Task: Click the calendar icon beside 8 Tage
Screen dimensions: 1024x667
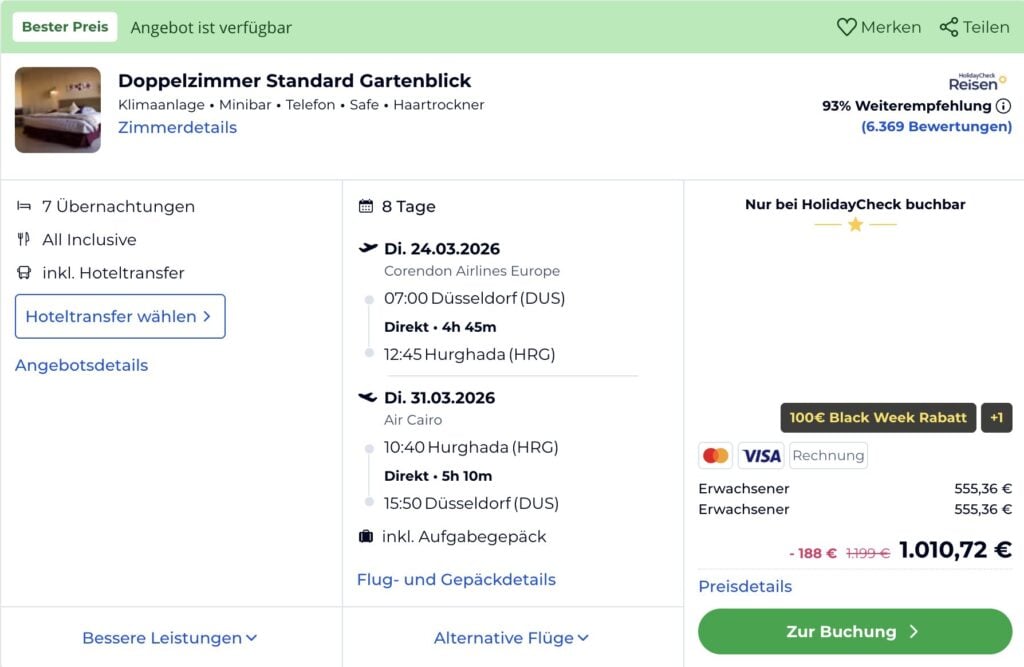Action: (365, 207)
